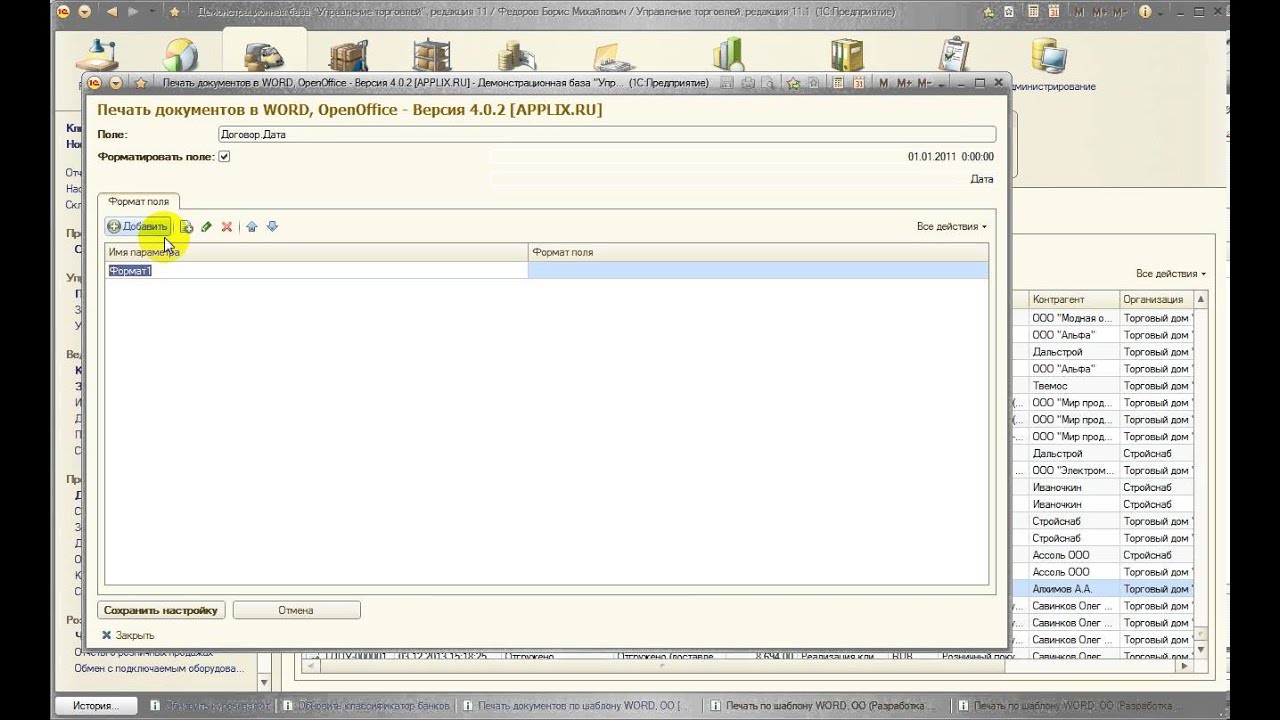Viewport: 1280px width, 720px height.
Task: Select the Алхимов А.А. row in background list
Action: pos(1111,589)
